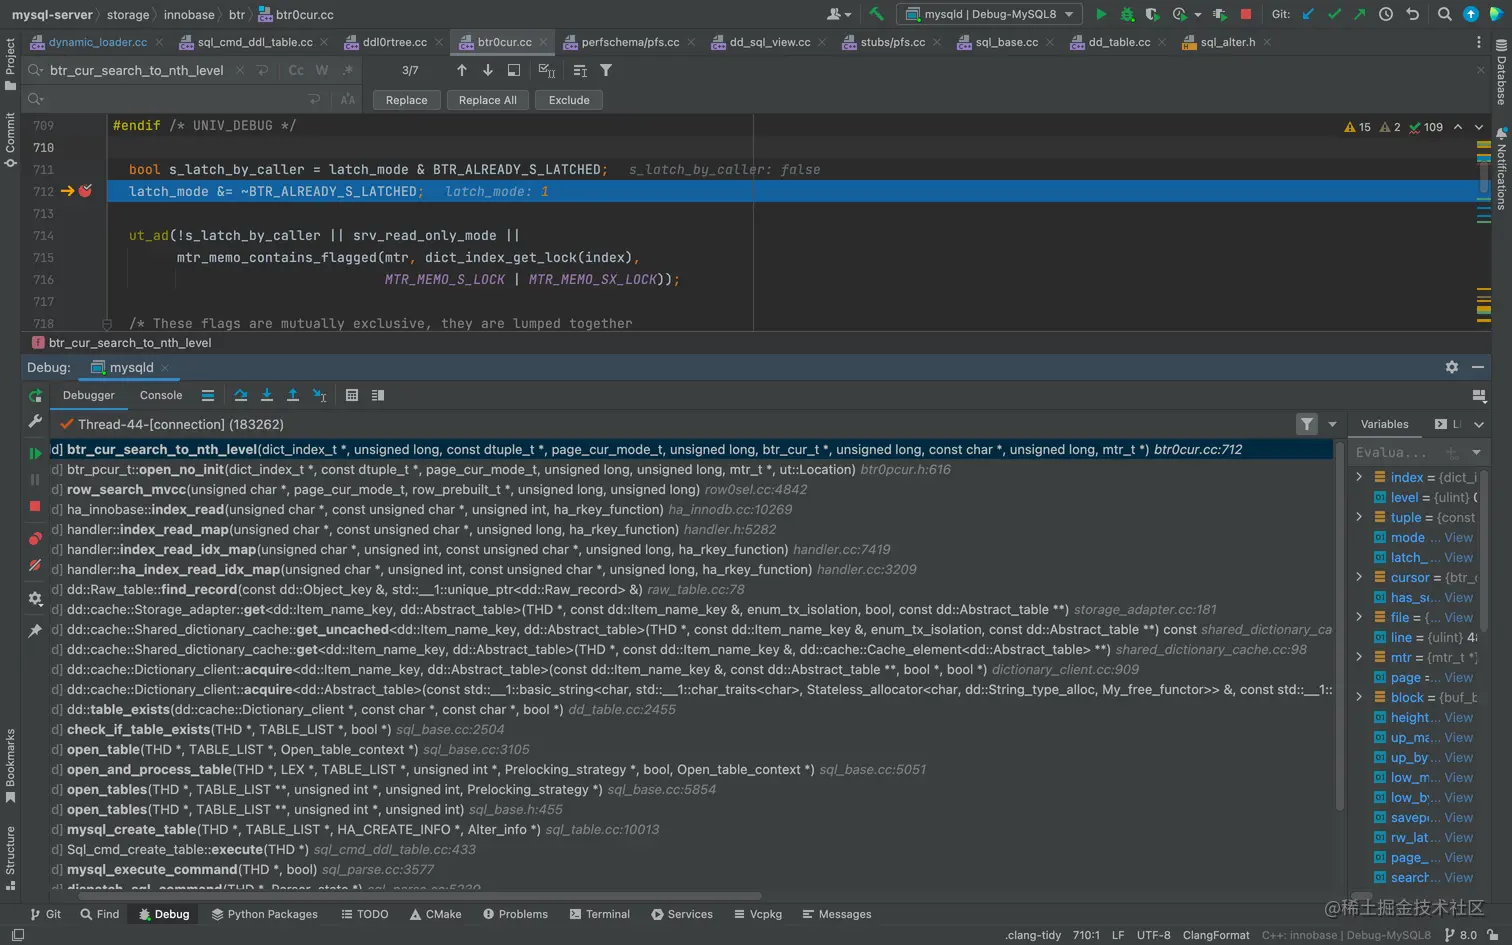Click the Profile run icon
The image size is (1512, 945).
pyautogui.click(x=1179, y=14)
